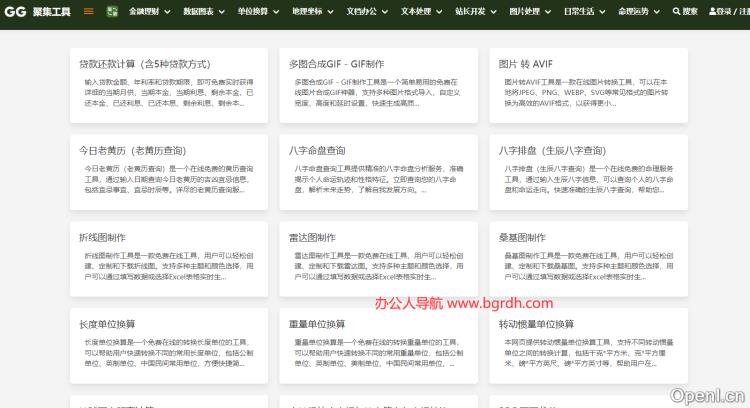
Task: Expand the chevron next to 金融理财
Action: point(167,11)
